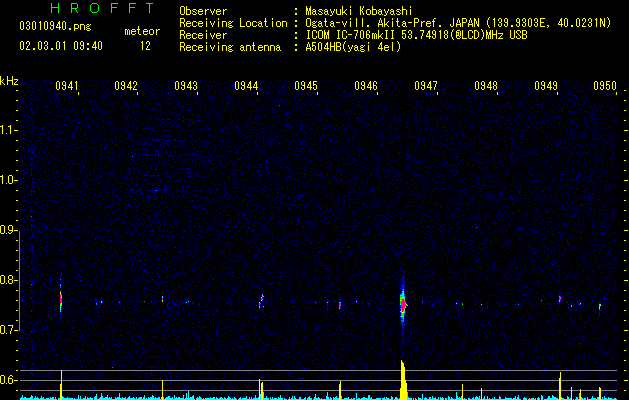Click the date stamp 02.03.01 09:40
Image resolution: width=629 pixels, height=400 pixels.
point(61,46)
